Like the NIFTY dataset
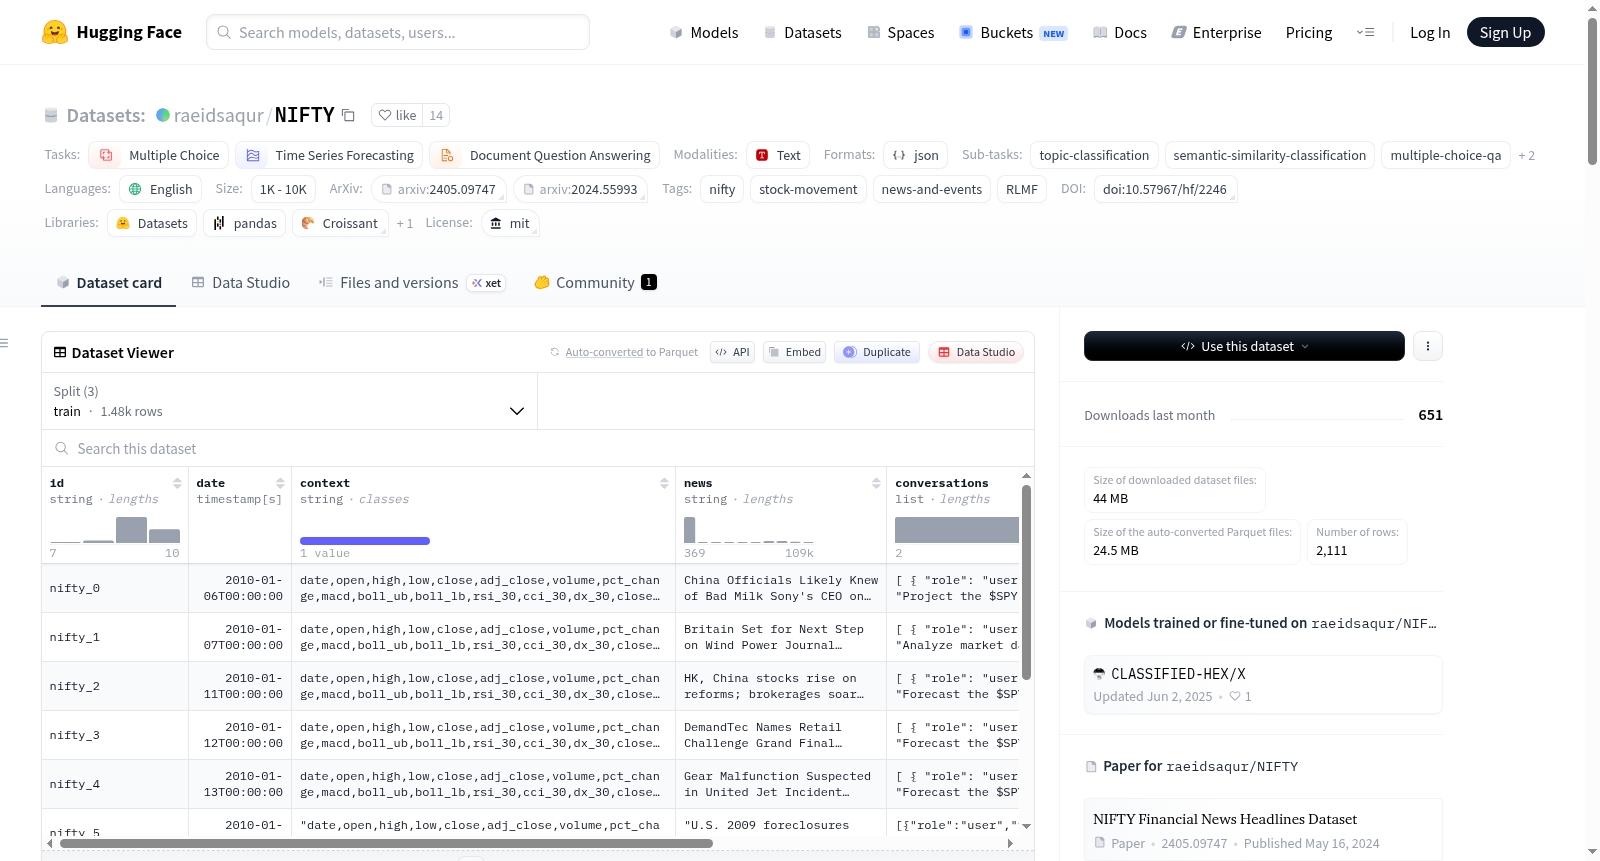Screen dimensions: 1600x861 coord(397,115)
